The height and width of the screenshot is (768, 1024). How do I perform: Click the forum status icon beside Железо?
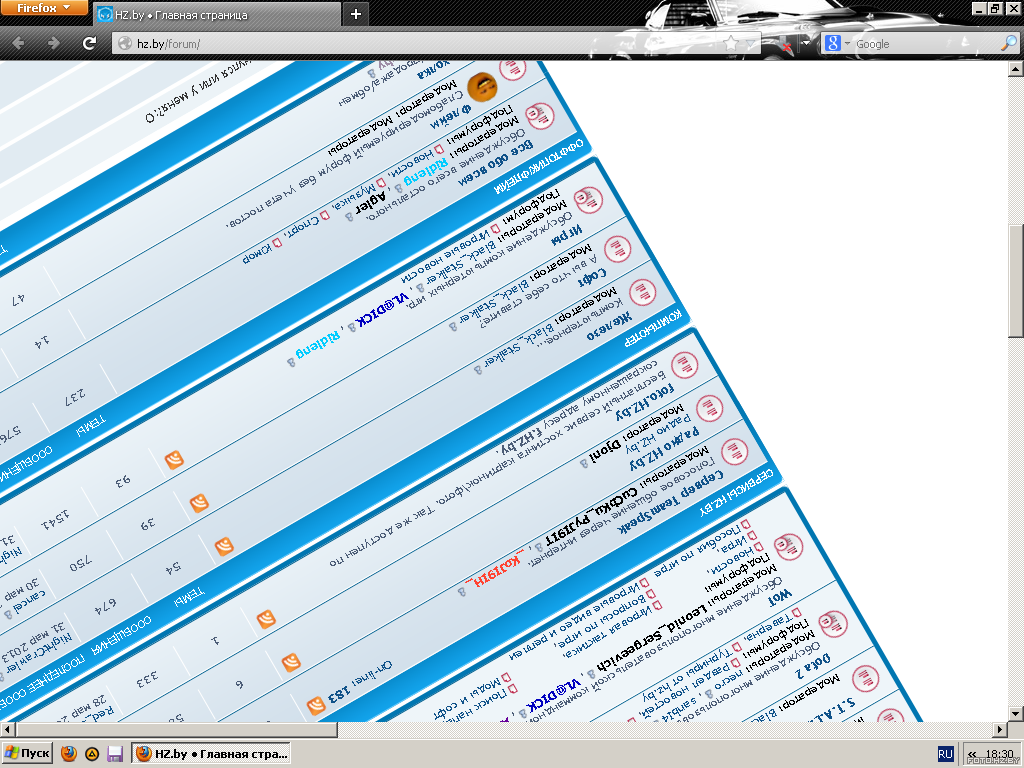(x=642, y=292)
